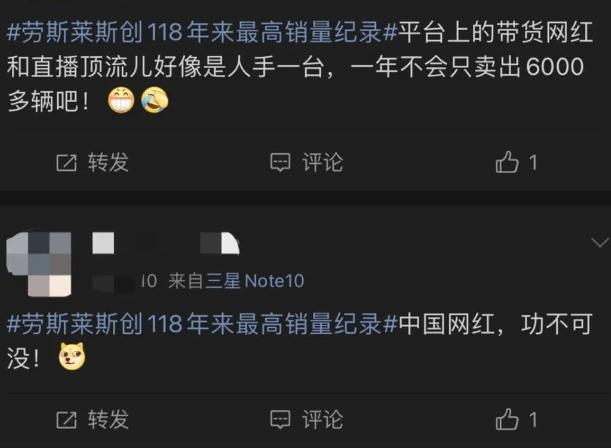Expand the chevron menu beside the blurred username
The image size is (611, 448).
[600, 242]
